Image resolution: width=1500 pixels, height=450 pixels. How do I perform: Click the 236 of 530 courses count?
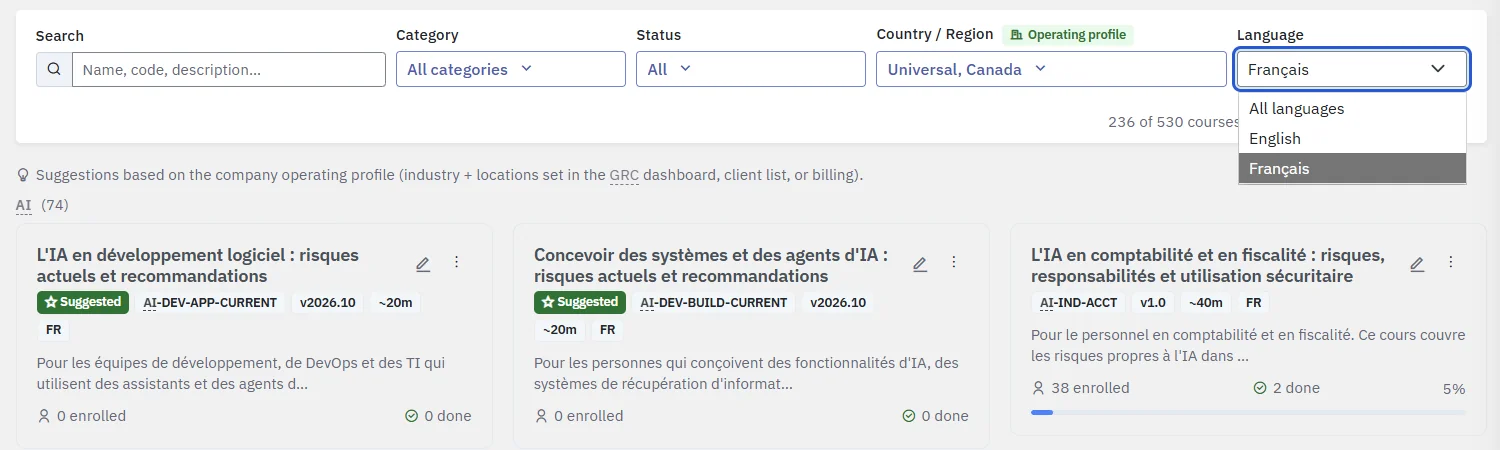click(1174, 122)
